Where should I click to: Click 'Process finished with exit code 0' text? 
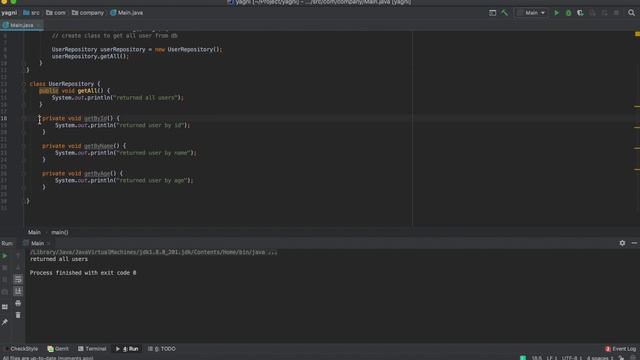tap(83, 273)
